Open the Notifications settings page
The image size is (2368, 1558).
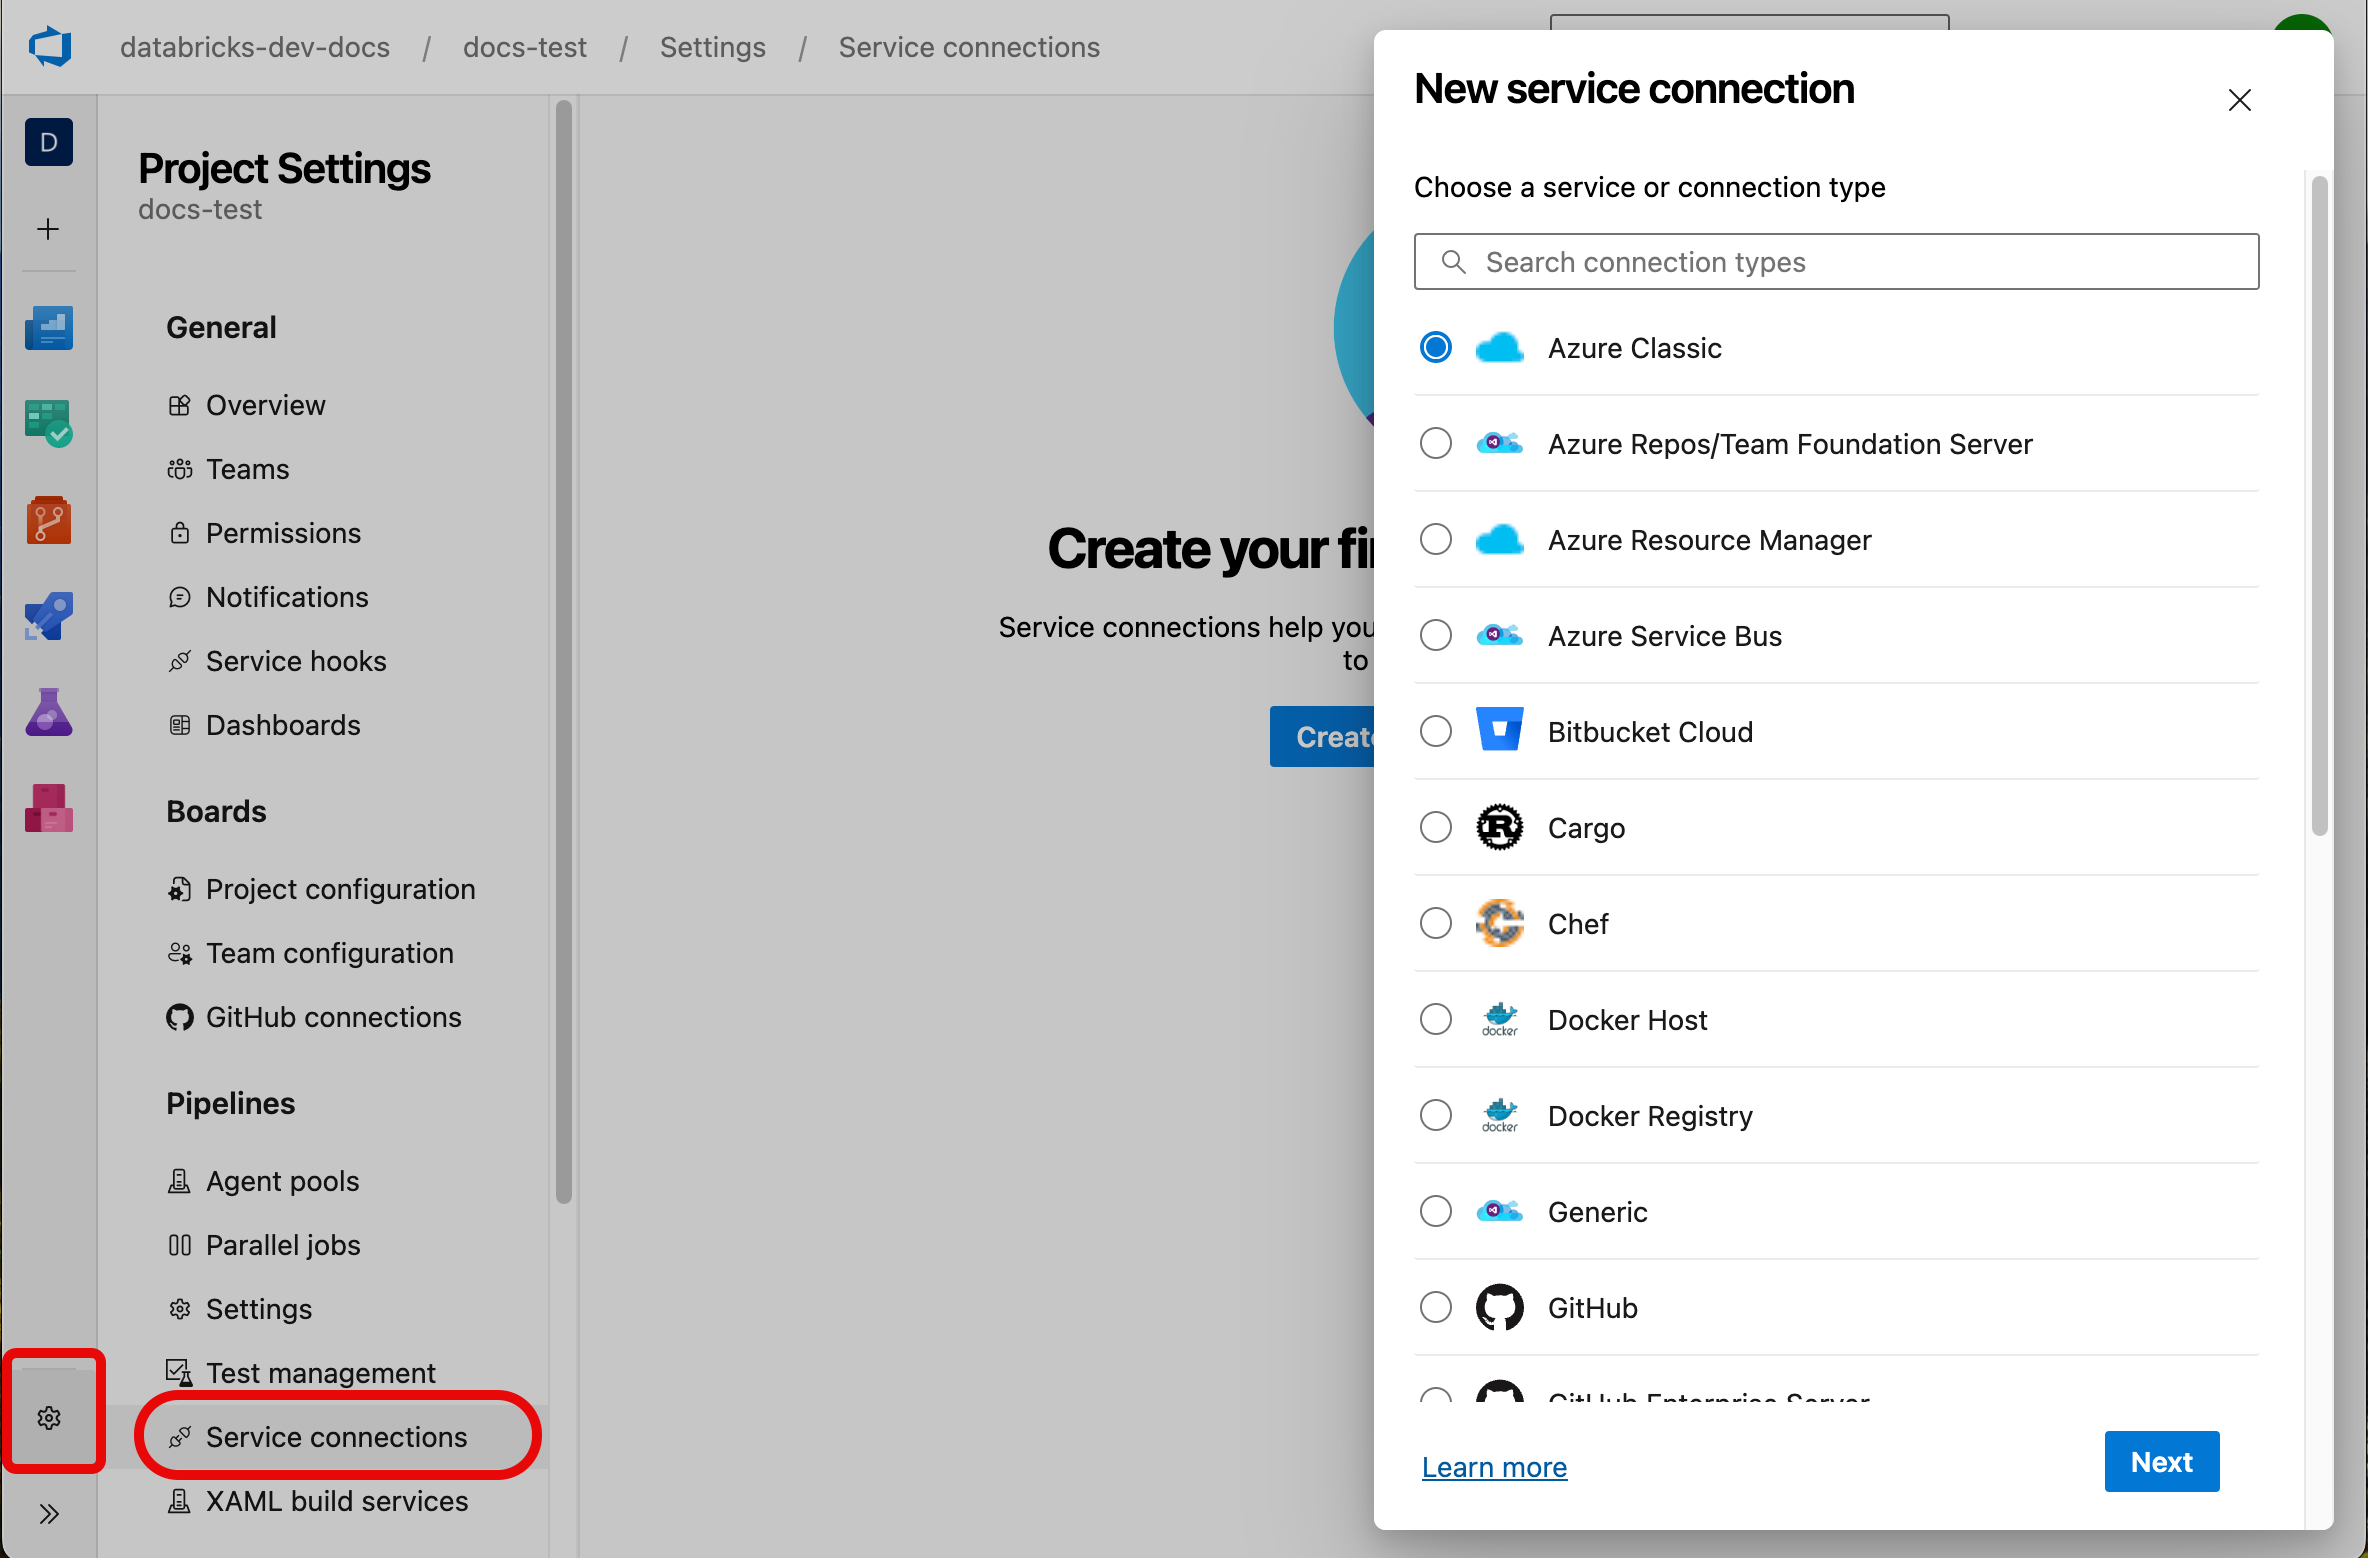[x=285, y=596]
